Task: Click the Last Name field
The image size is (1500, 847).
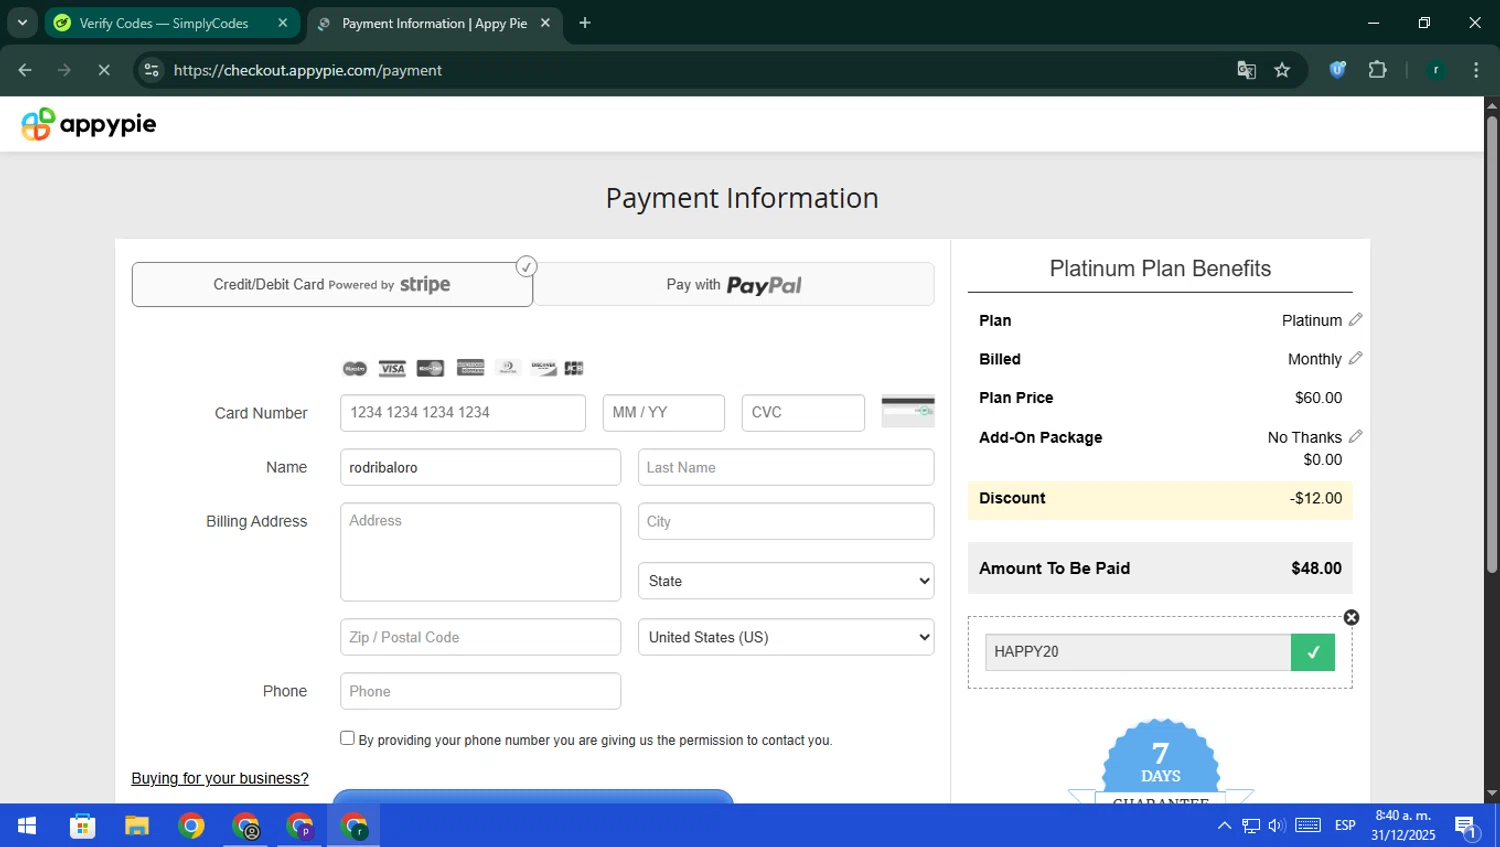Action: coord(786,467)
